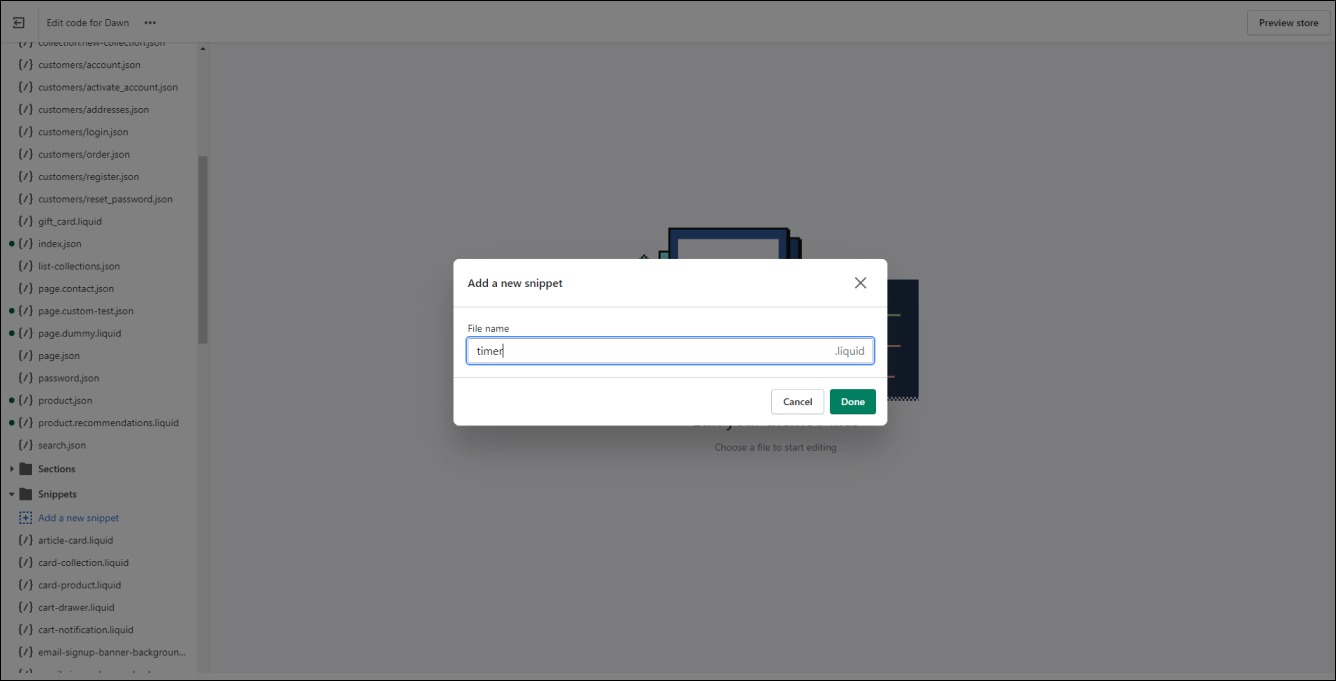Click the sidebar file list scrollbar
Viewport: 1336px width, 681px height.
(x=203, y=249)
